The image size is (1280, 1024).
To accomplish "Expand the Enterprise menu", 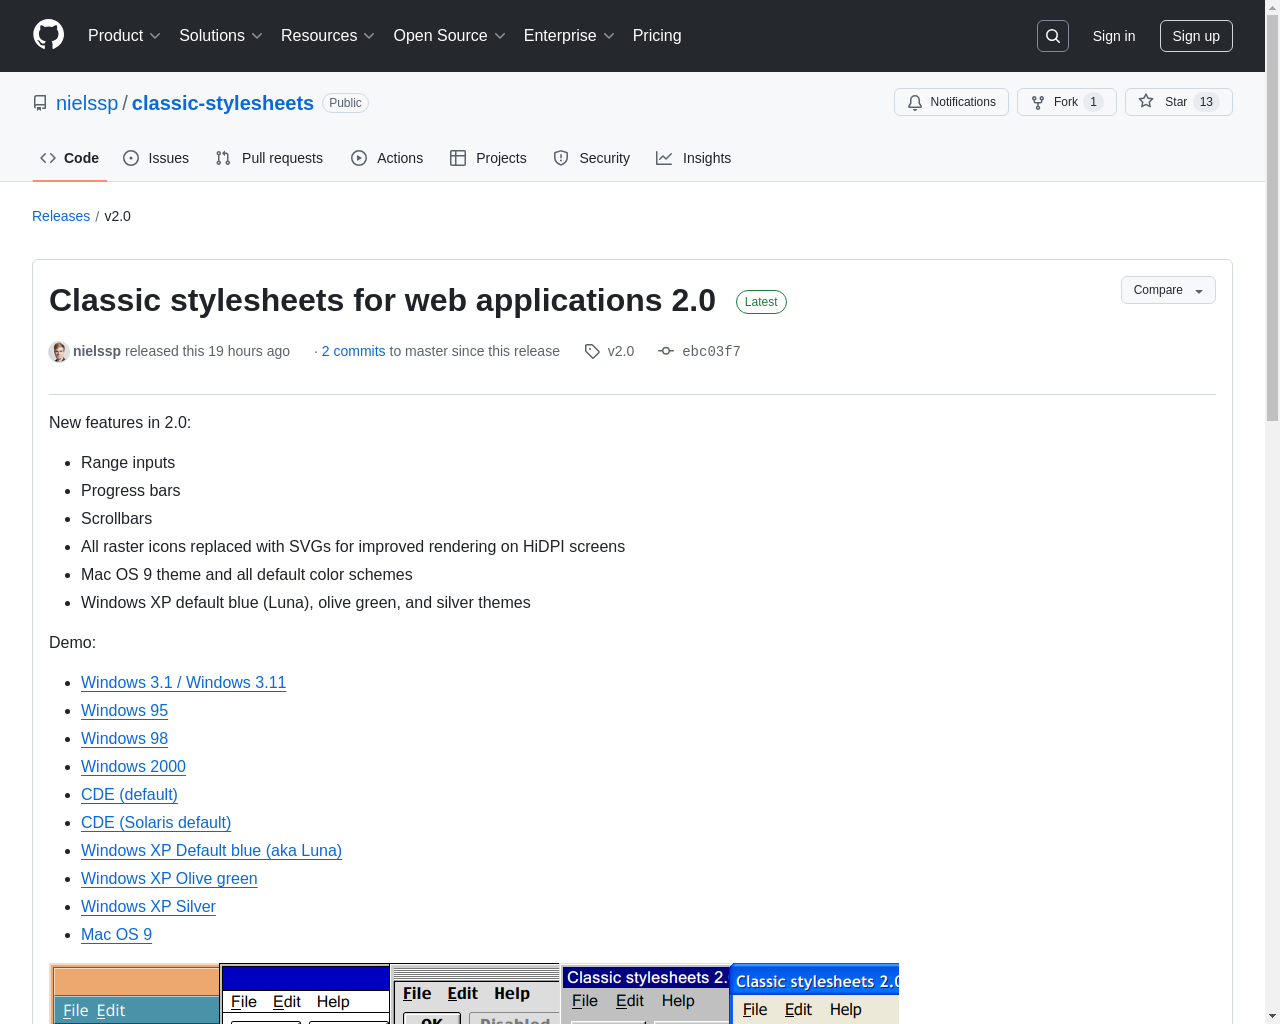I will point(569,36).
